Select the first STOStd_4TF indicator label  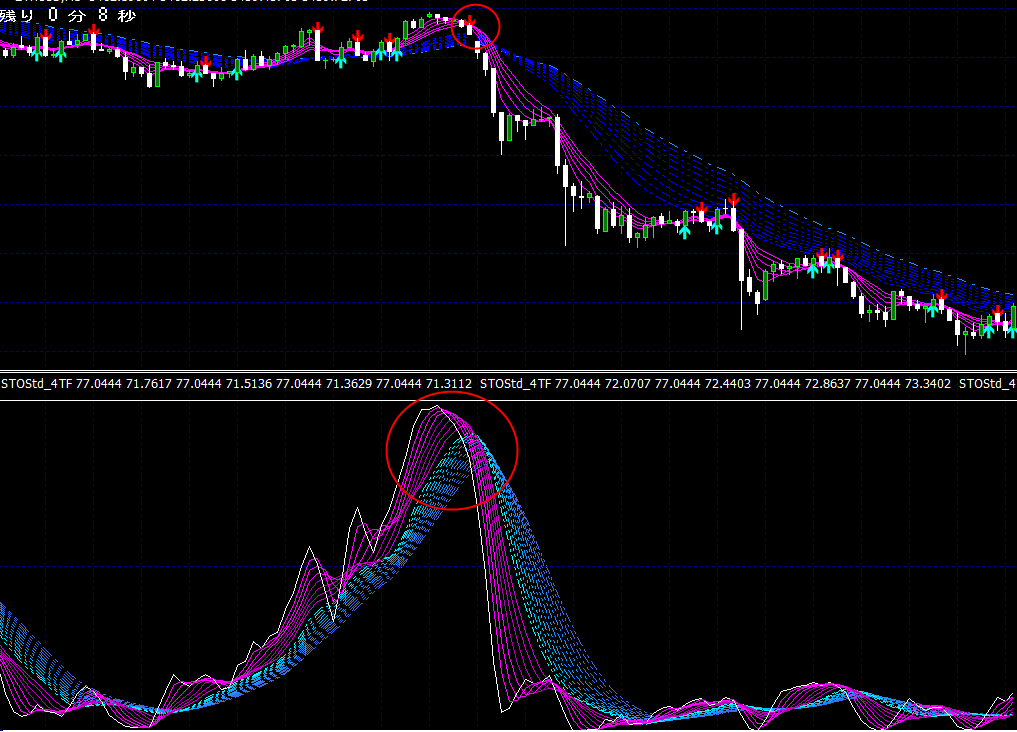tap(37, 384)
